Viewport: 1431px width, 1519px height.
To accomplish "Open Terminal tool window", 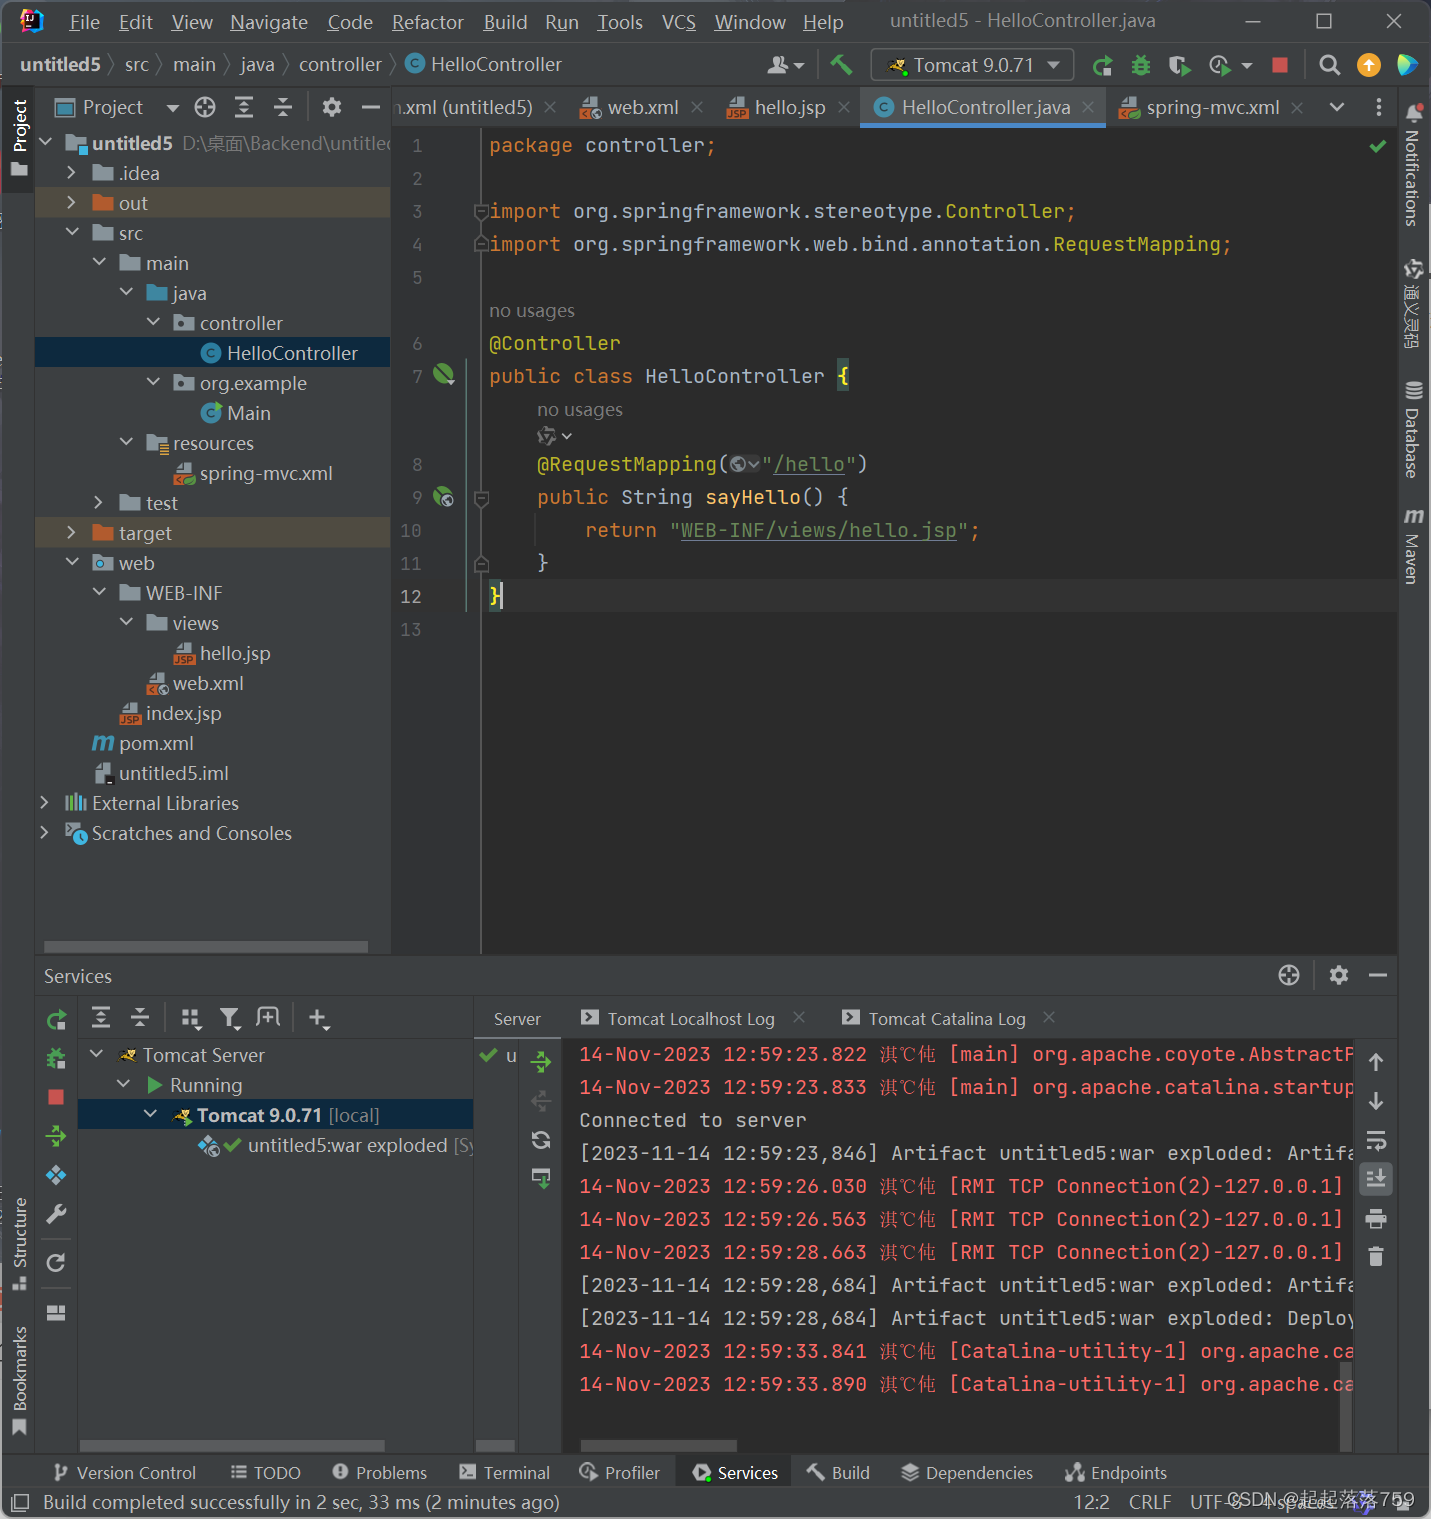I will tap(505, 1473).
